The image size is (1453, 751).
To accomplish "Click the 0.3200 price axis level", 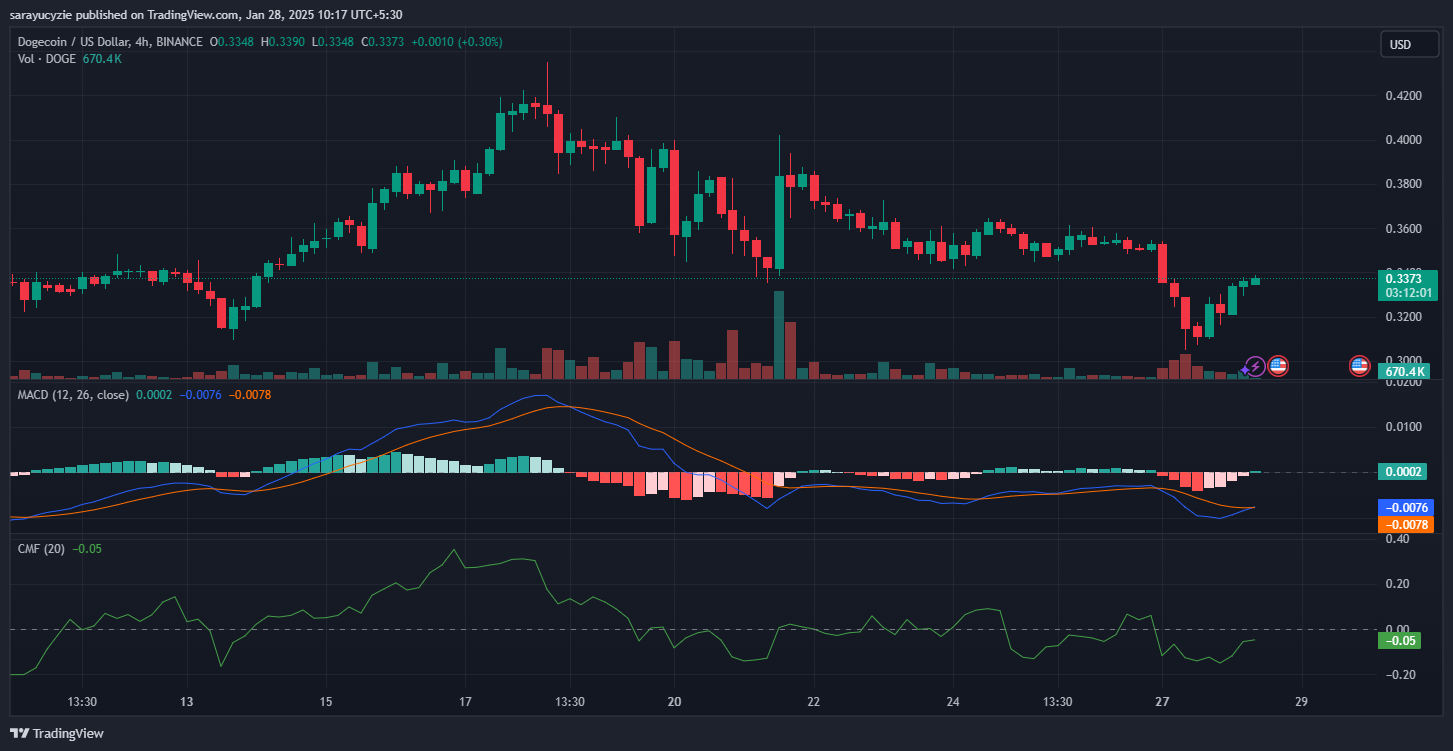I will click(x=1402, y=317).
